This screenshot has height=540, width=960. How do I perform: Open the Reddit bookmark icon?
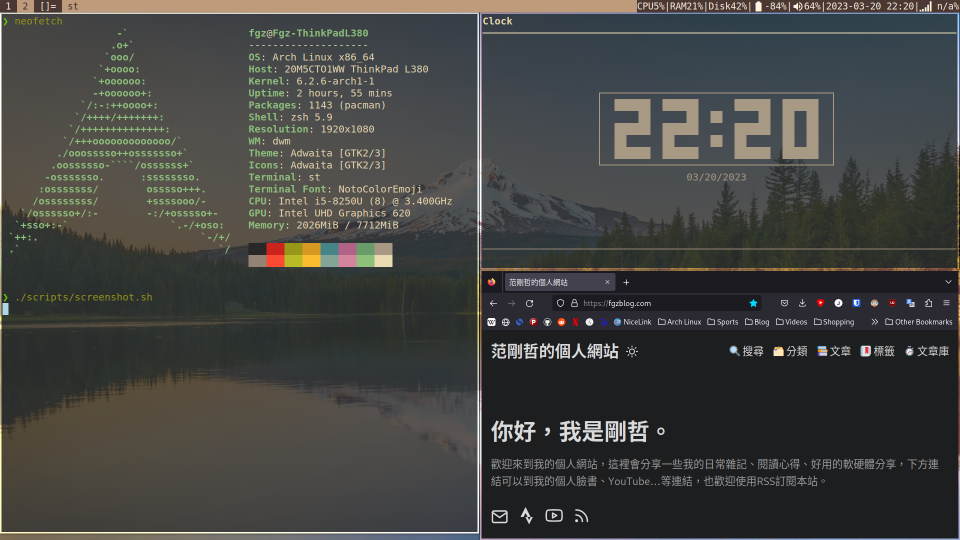(x=561, y=322)
